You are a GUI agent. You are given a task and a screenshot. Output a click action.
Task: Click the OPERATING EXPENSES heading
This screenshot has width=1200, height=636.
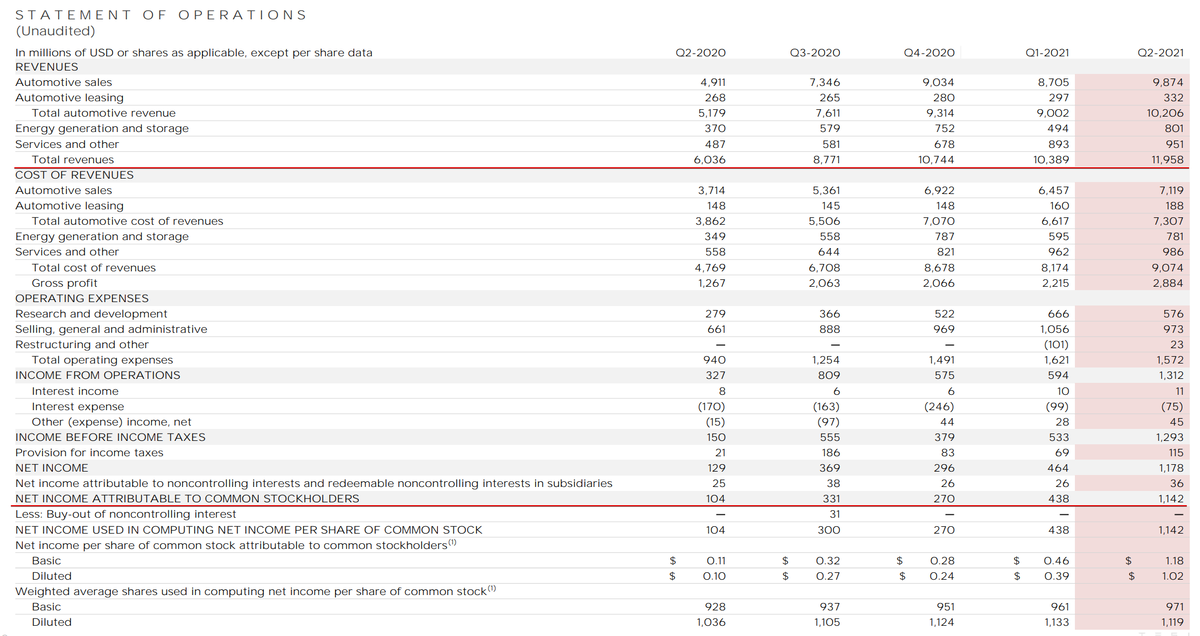[82, 298]
